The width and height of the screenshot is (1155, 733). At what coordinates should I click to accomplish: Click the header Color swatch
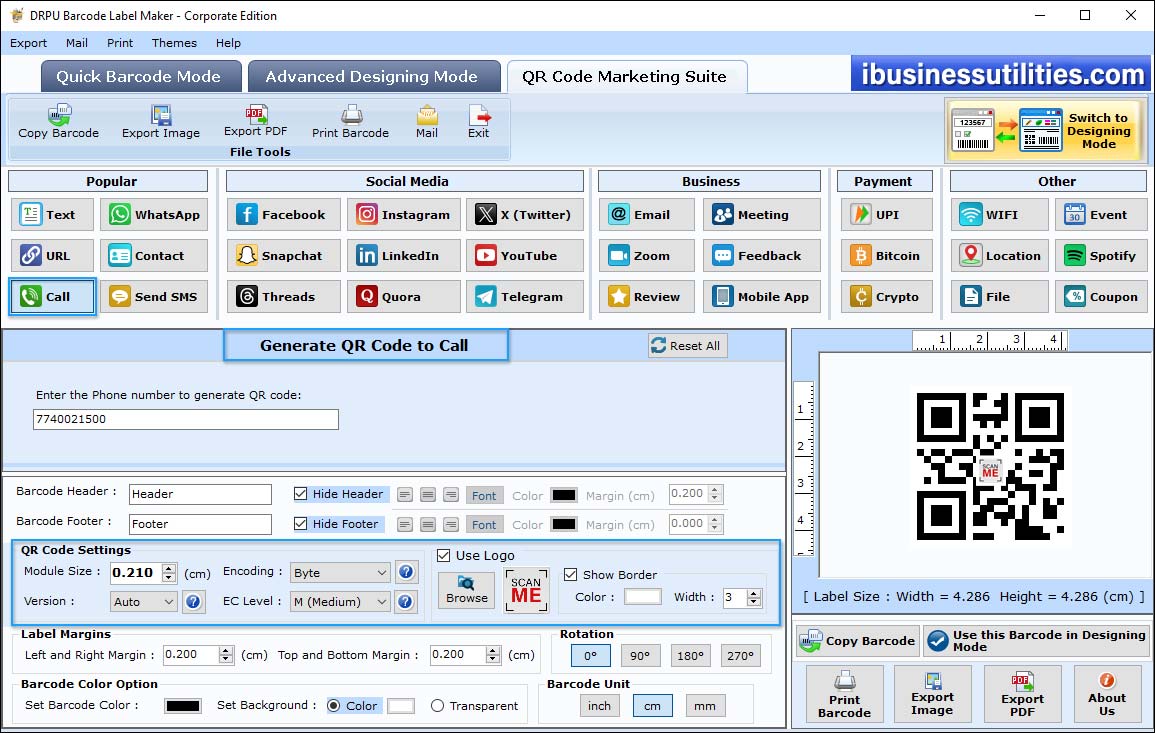(x=564, y=495)
